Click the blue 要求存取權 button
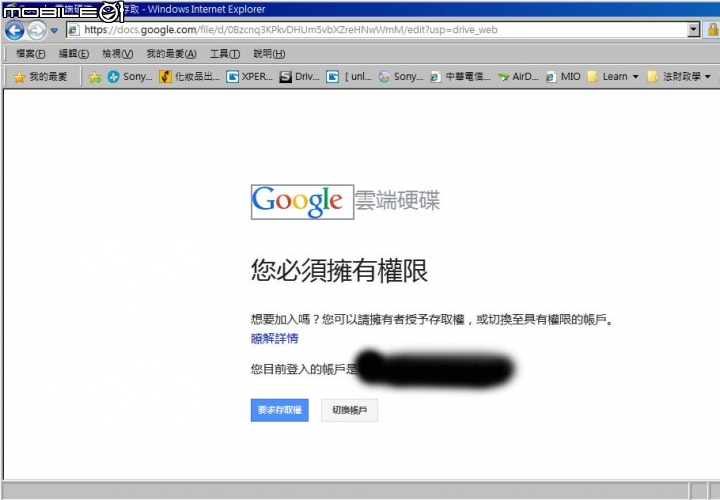This screenshot has width=720, height=500. point(279,410)
